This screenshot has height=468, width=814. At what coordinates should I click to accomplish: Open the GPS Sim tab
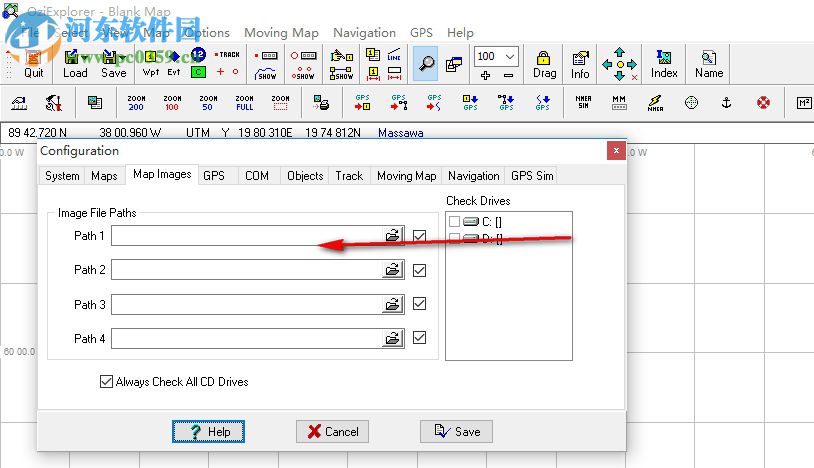[532, 176]
